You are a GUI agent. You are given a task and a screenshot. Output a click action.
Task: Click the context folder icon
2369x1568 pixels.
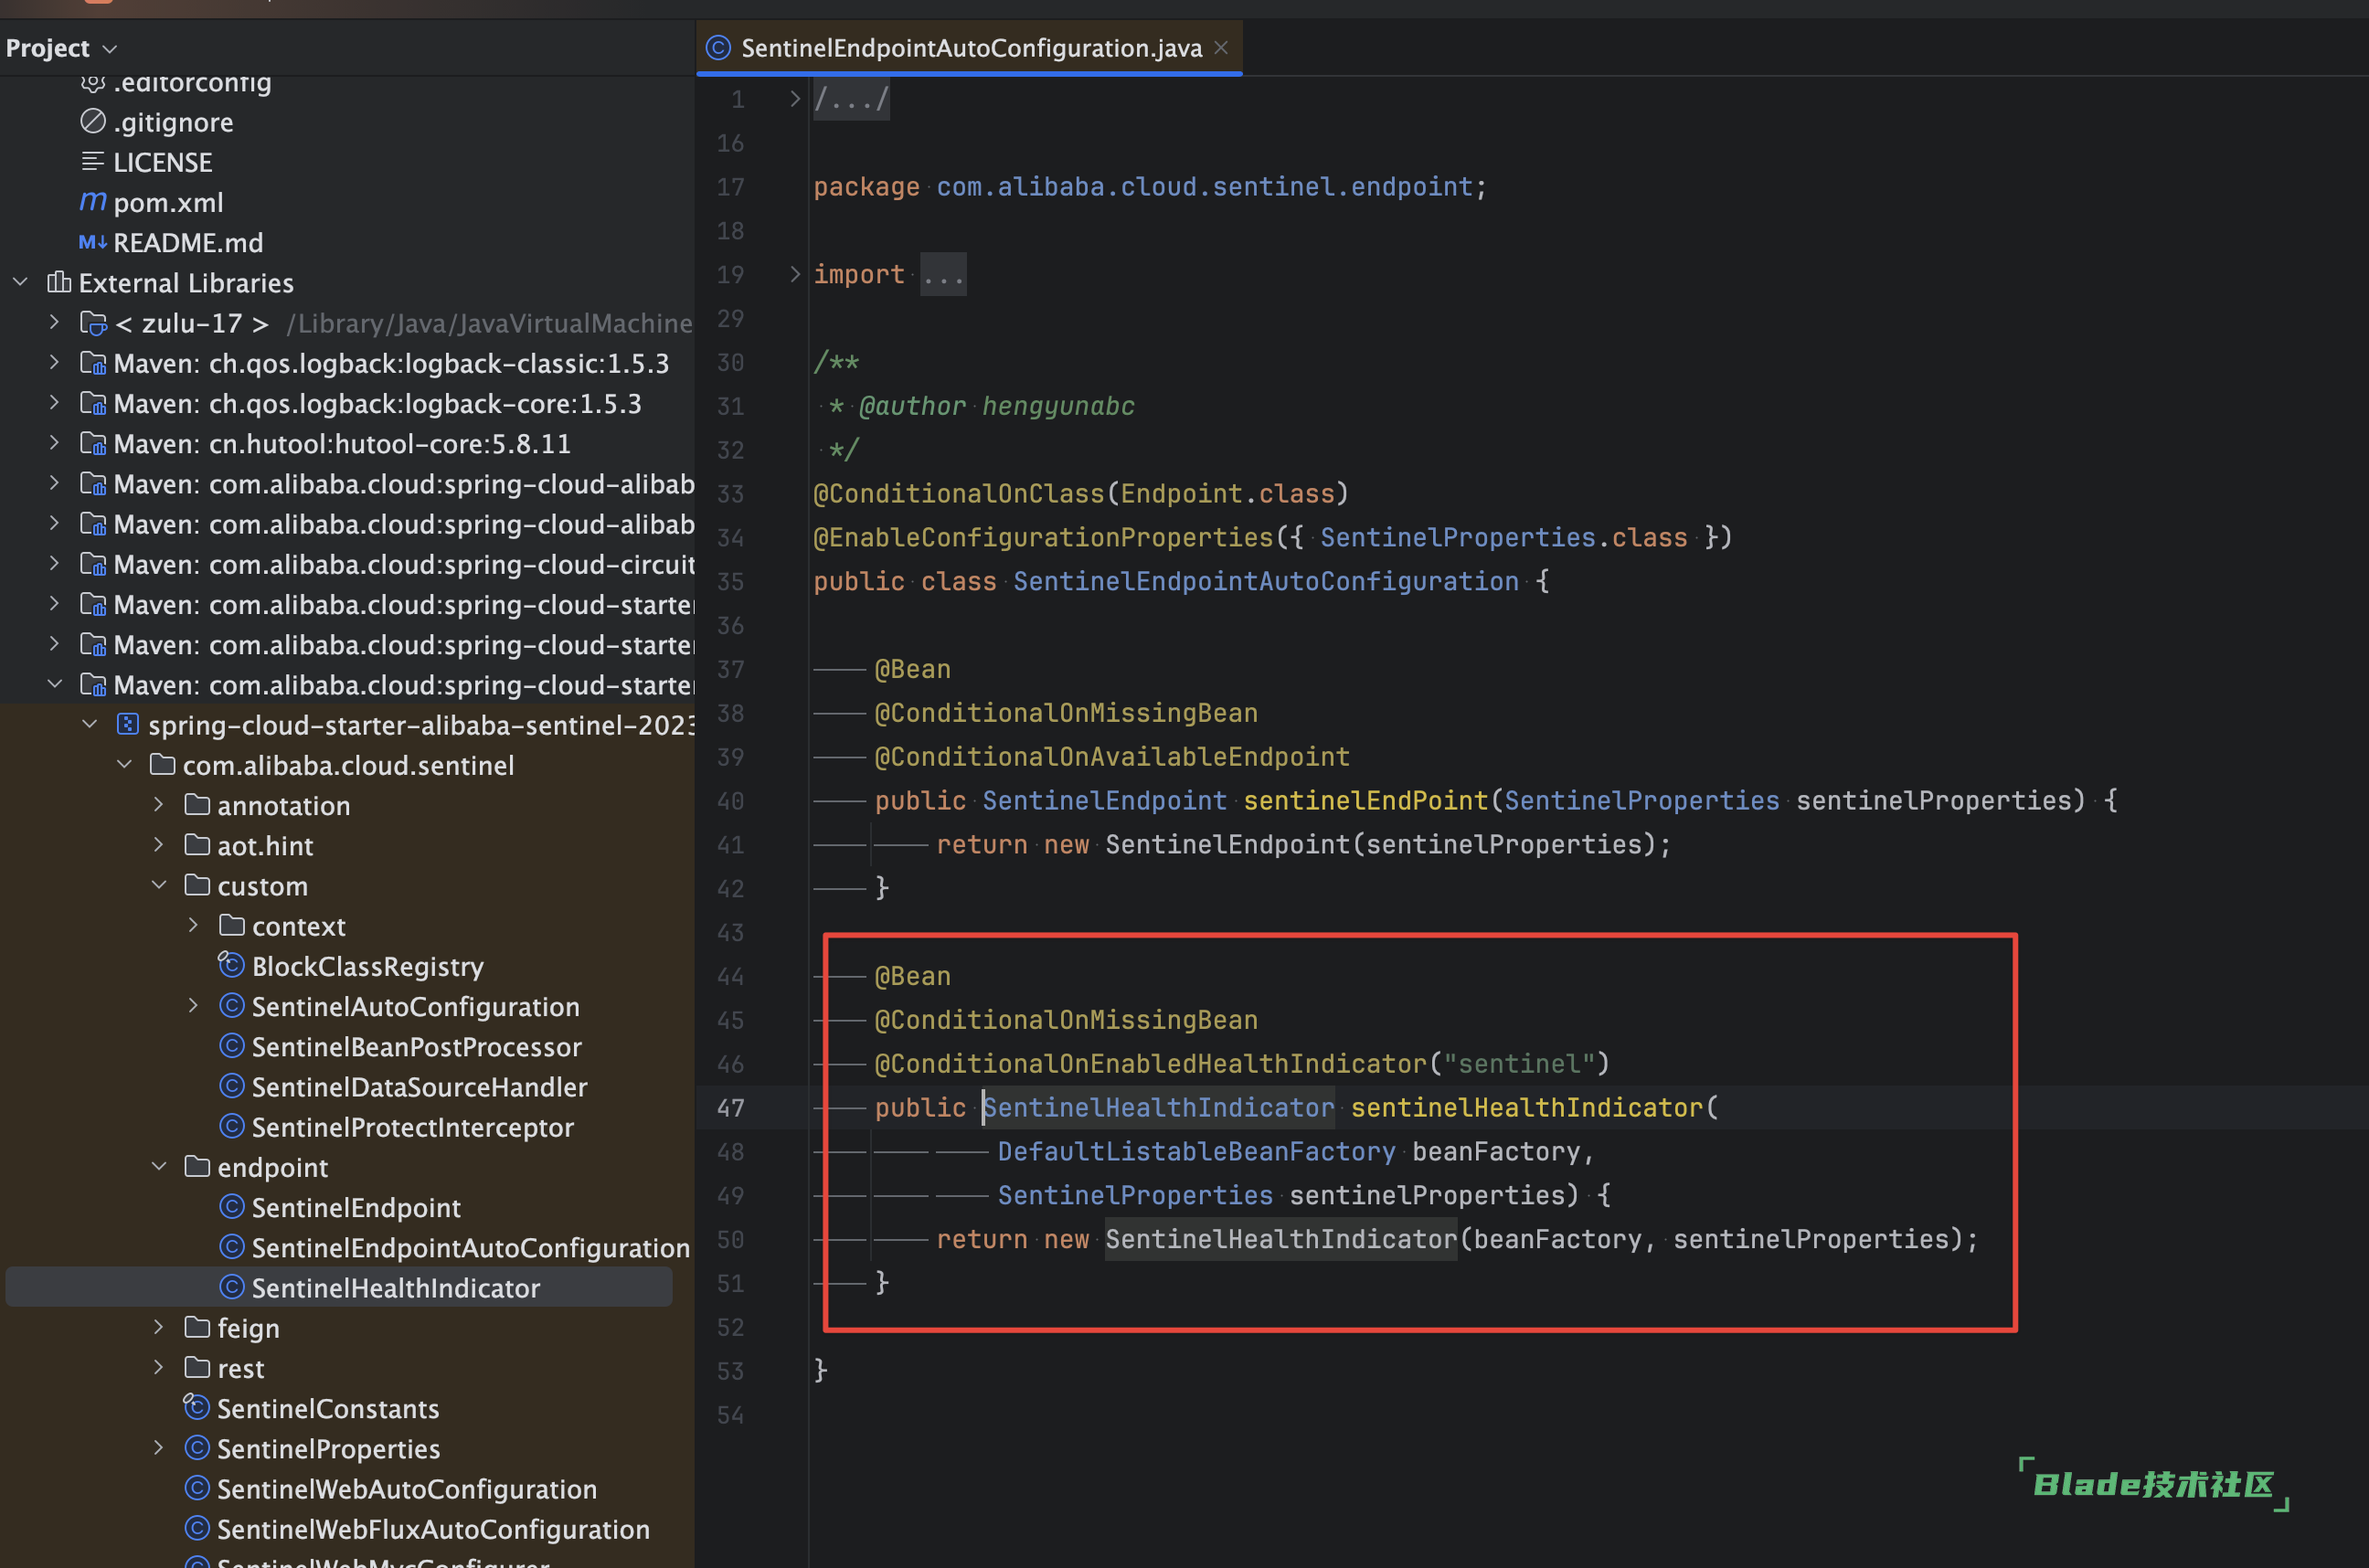pos(232,925)
